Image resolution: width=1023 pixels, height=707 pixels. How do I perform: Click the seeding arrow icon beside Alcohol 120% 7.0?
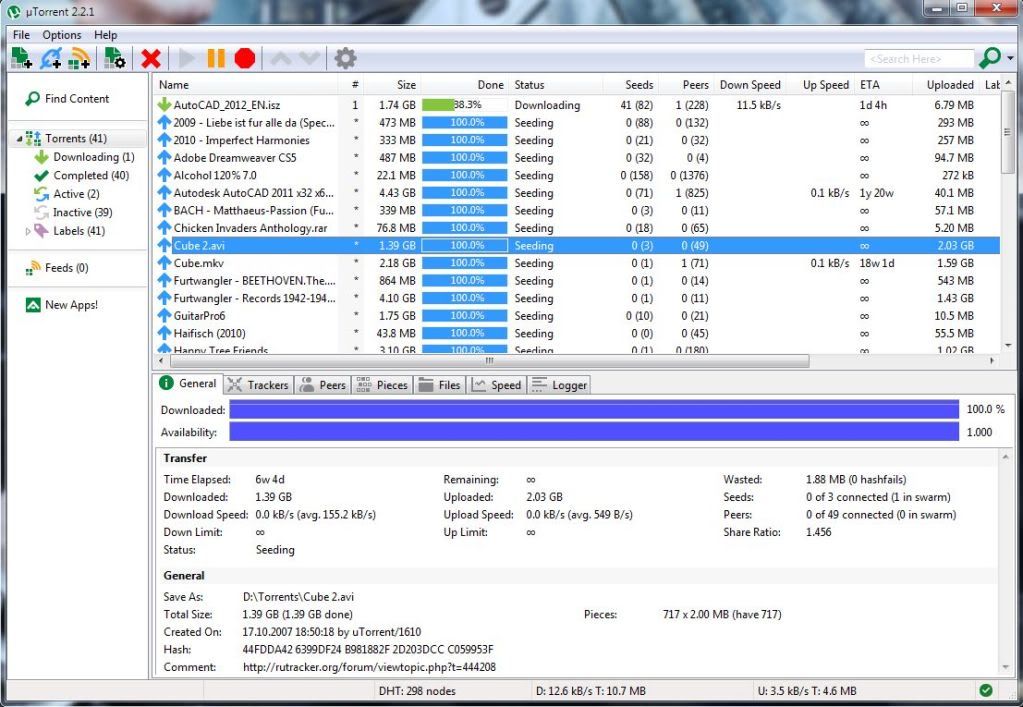tap(164, 175)
